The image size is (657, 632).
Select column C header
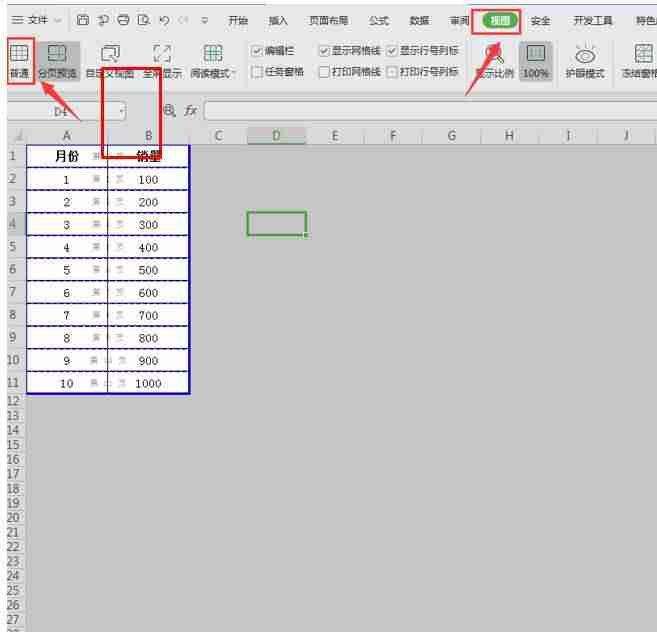(218, 136)
